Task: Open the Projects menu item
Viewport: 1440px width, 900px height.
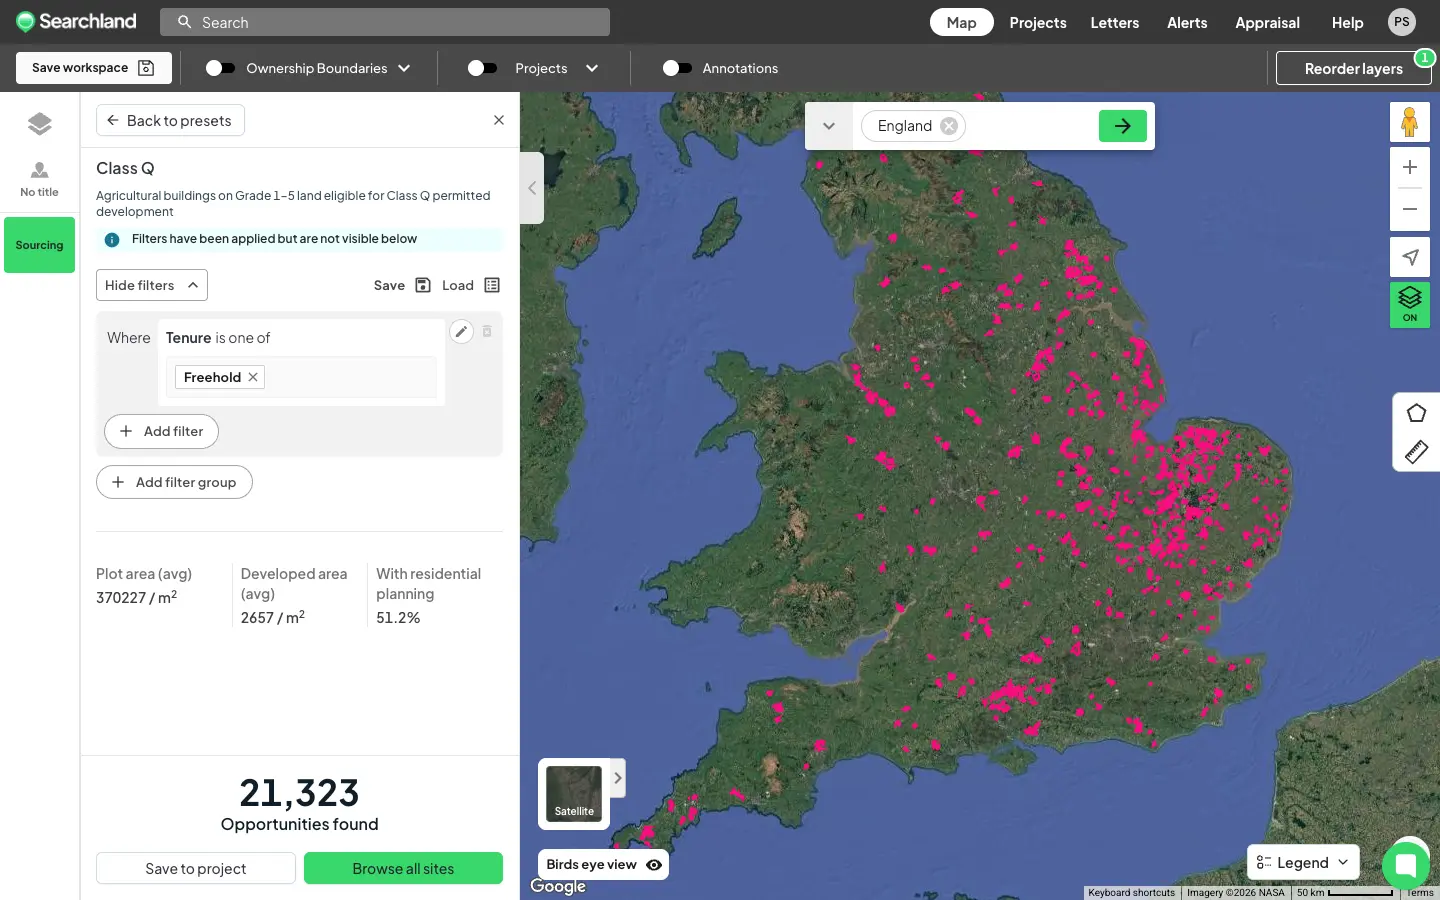Action: point(1038,22)
